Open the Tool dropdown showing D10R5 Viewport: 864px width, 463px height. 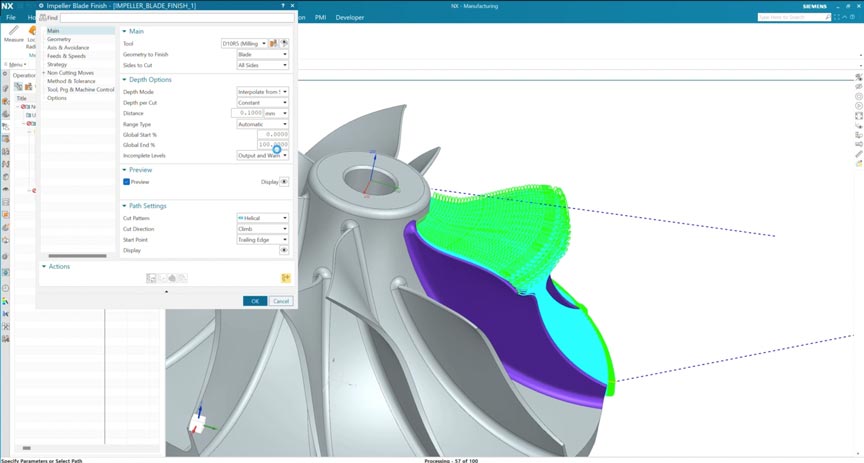tap(244, 44)
